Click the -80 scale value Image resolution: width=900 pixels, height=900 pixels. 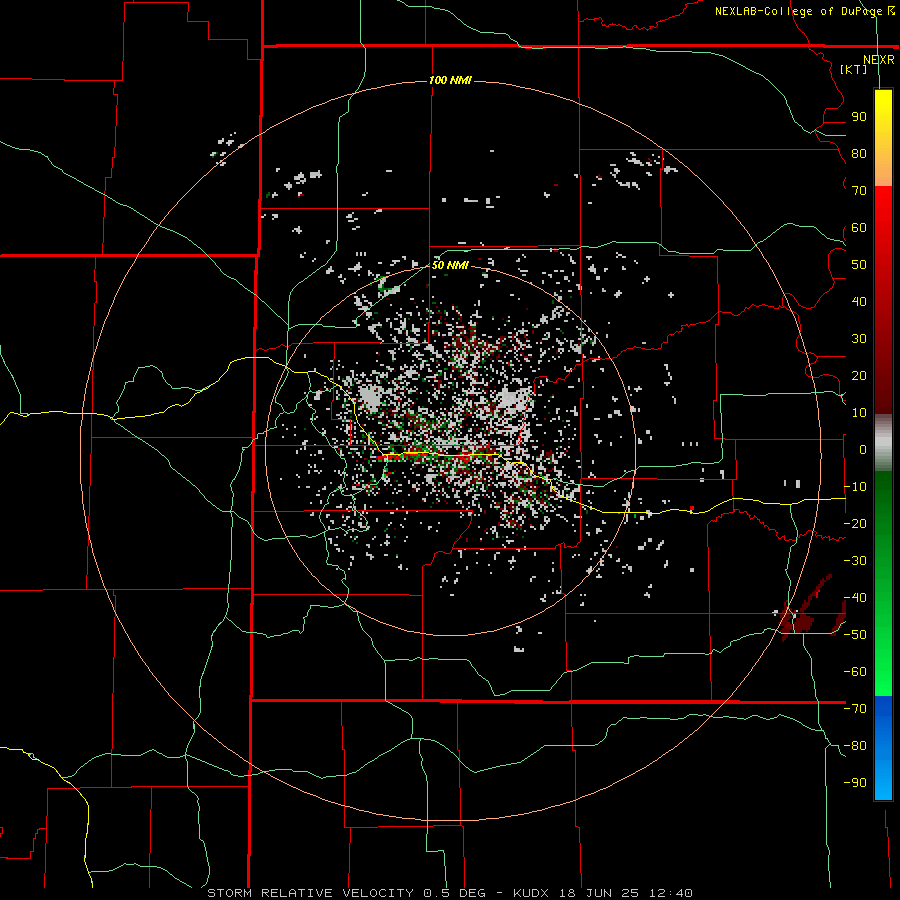tap(855, 746)
